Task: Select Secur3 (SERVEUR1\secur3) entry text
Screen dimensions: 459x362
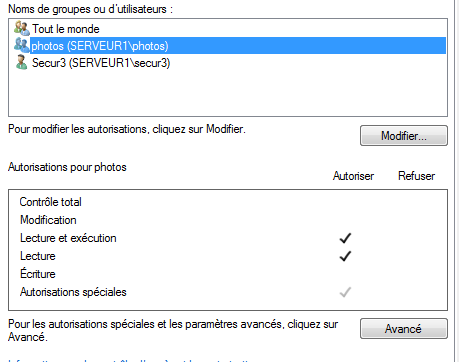Action: [x=101, y=63]
